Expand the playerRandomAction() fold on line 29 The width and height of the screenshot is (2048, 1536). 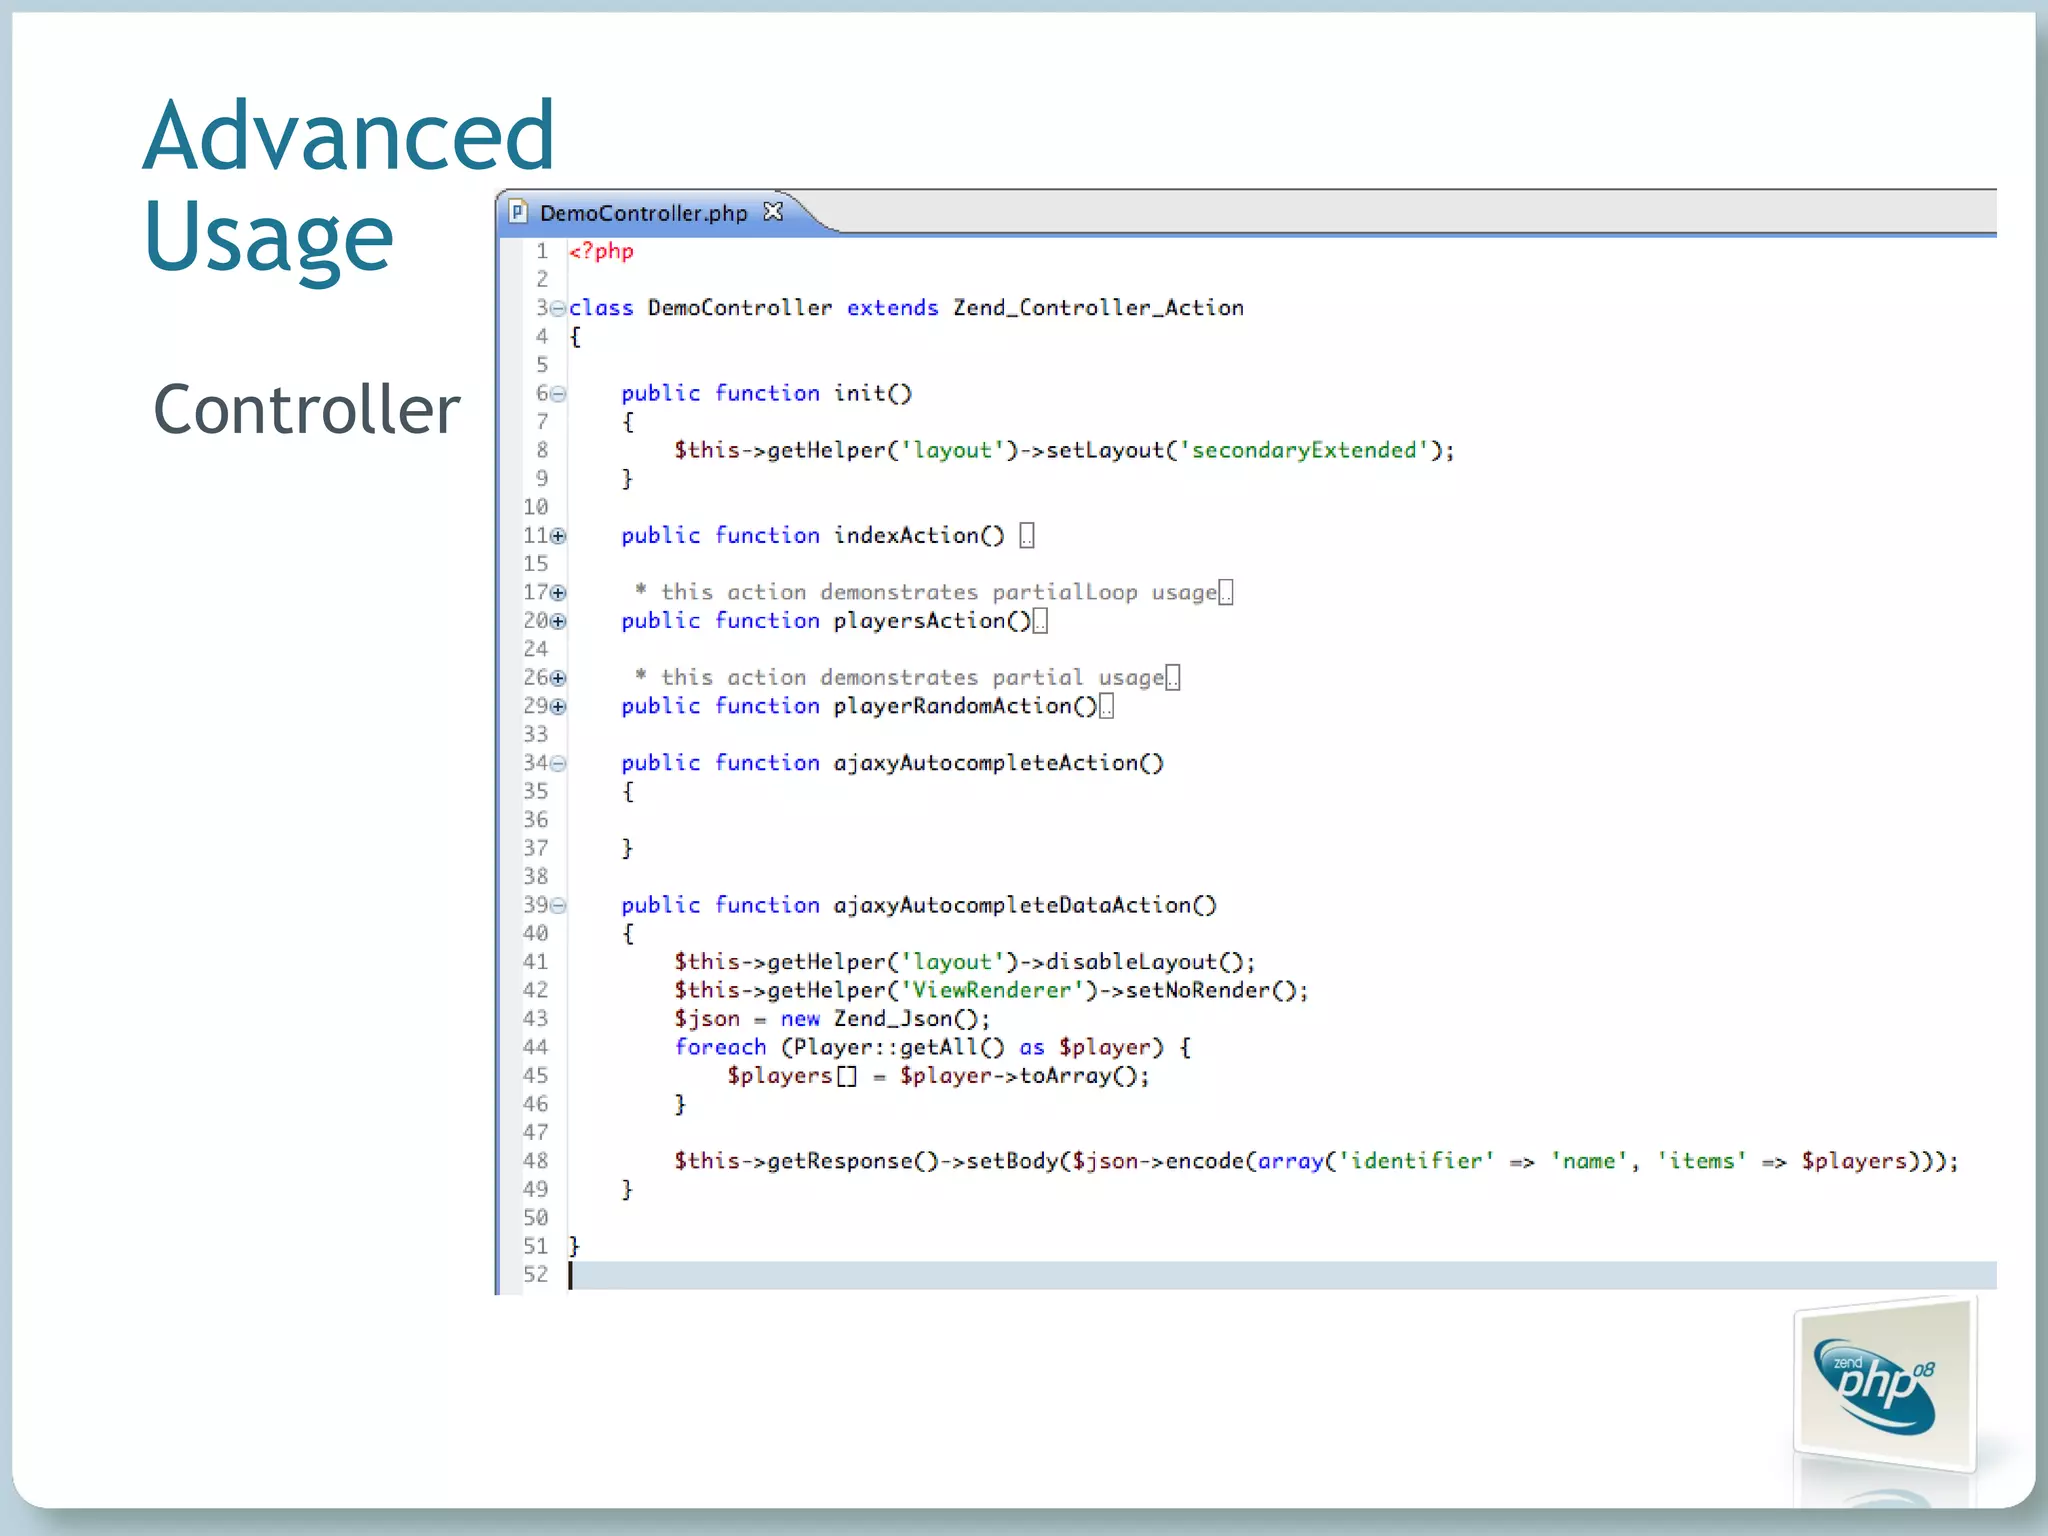[558, 707]
